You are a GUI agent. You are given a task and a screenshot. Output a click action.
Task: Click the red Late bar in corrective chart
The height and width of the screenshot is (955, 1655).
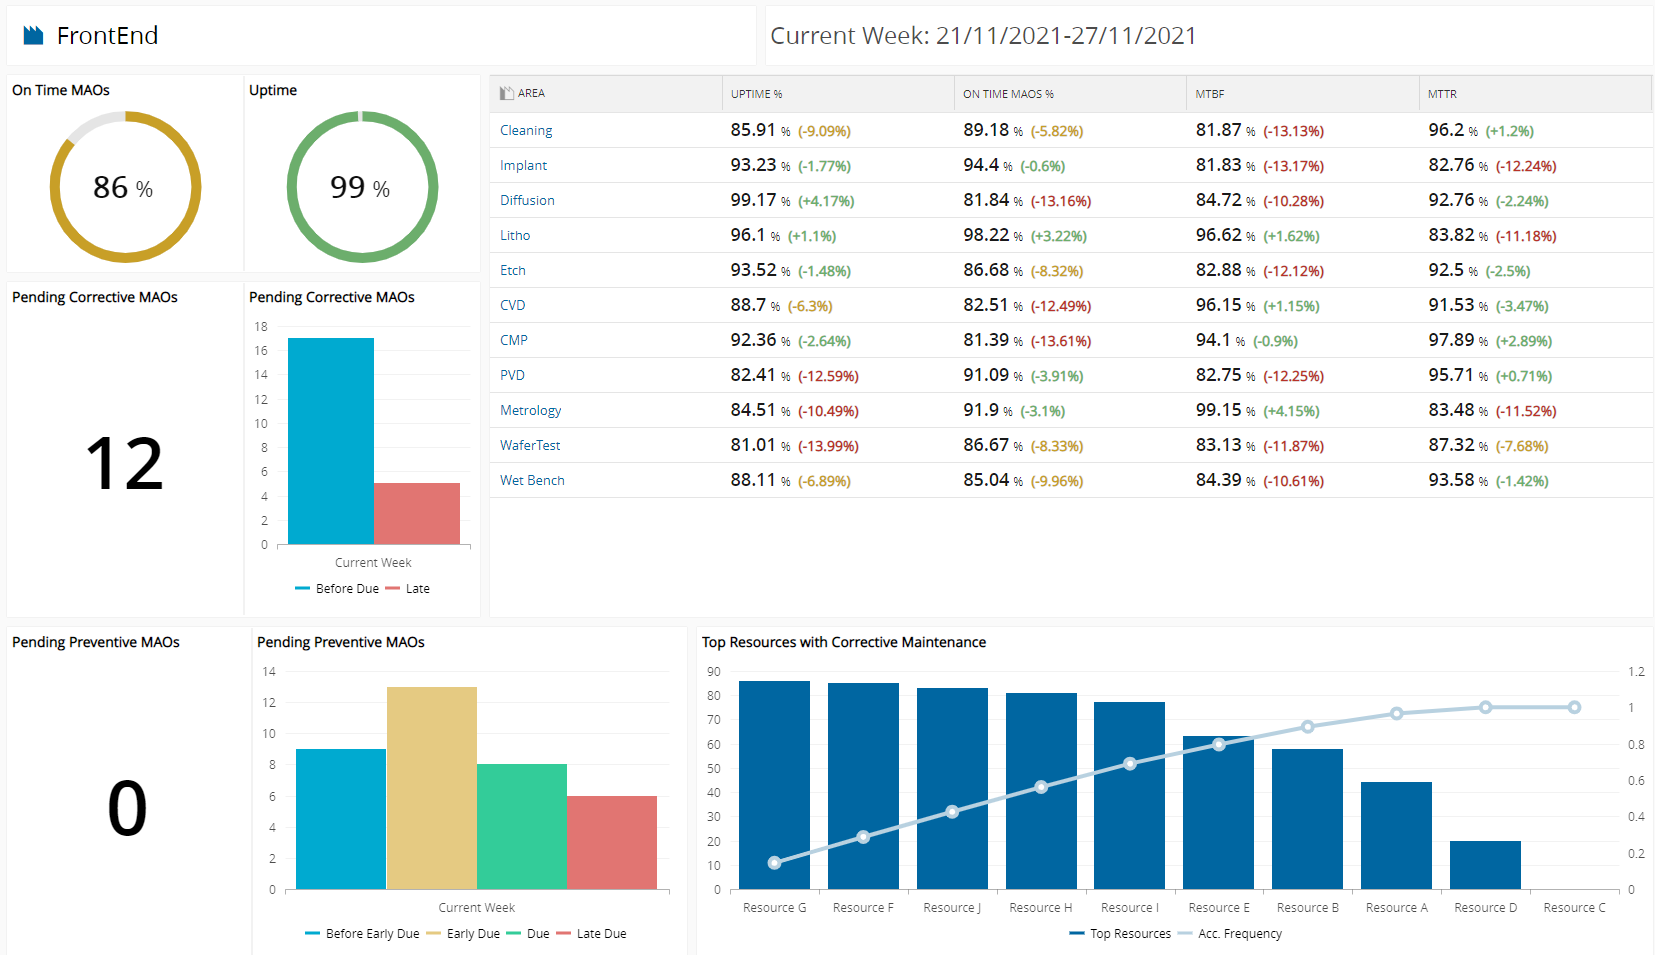pos(417,514)
